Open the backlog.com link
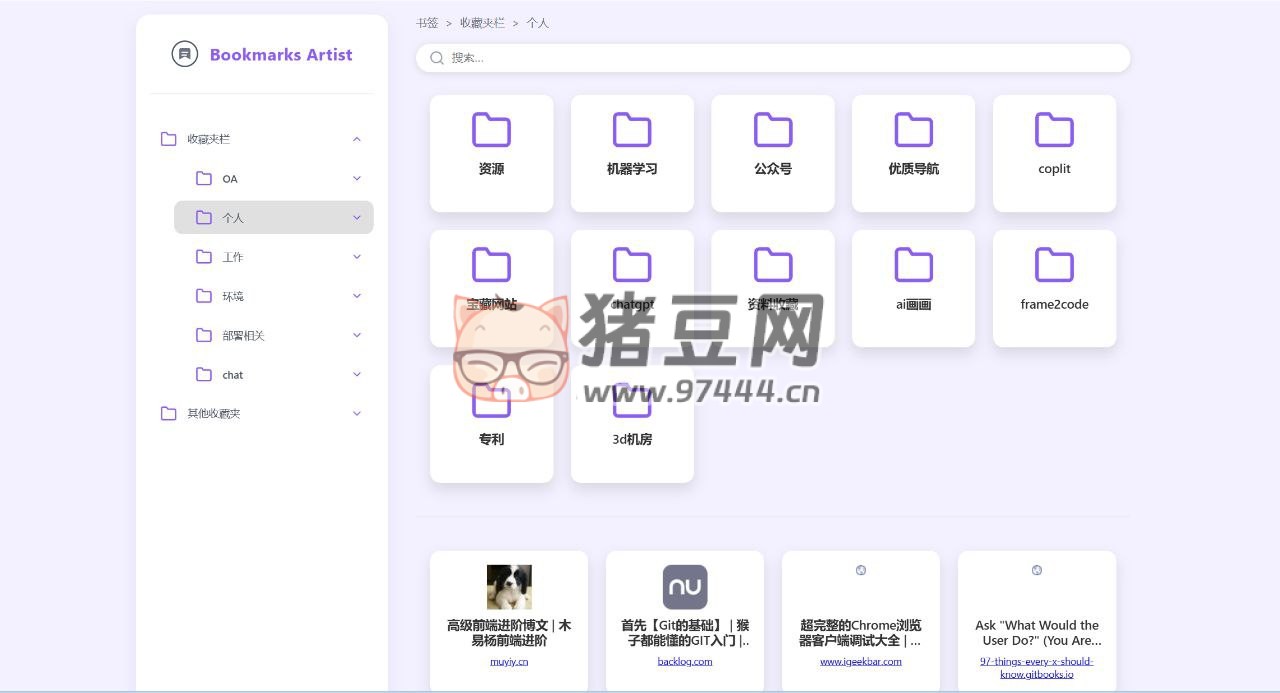This screenshot has height=693, width=1280. [685, 662]
